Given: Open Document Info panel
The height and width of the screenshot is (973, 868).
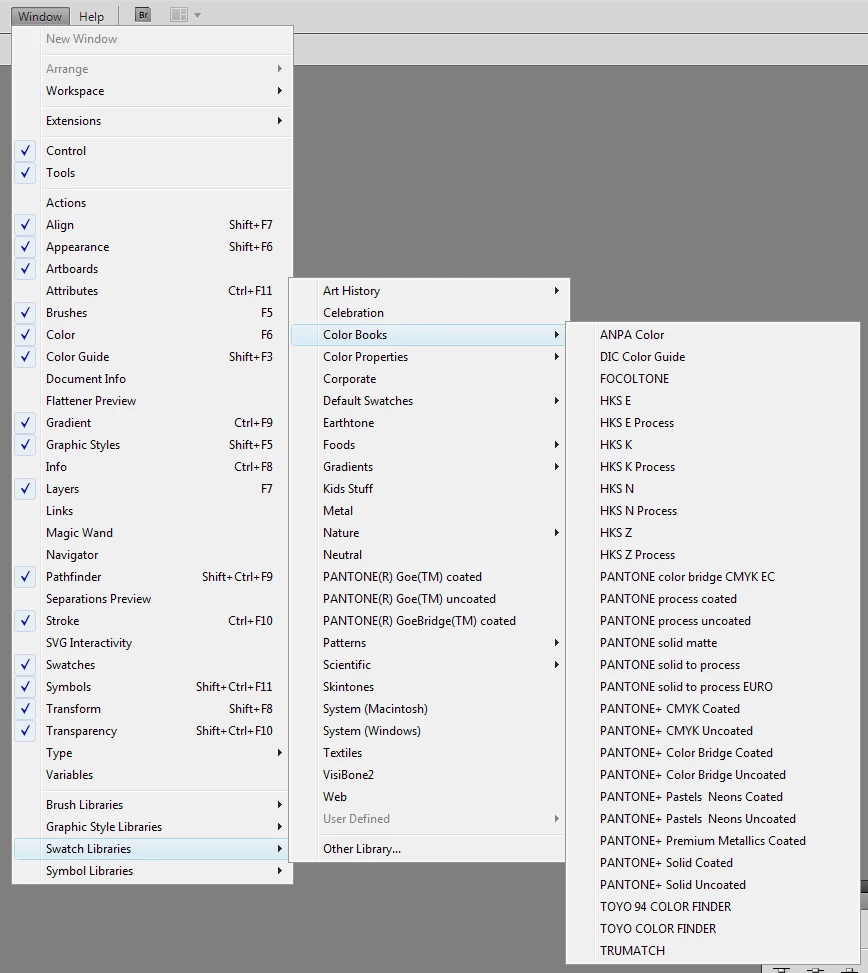Looking at the screenshot, I should 152,379.
